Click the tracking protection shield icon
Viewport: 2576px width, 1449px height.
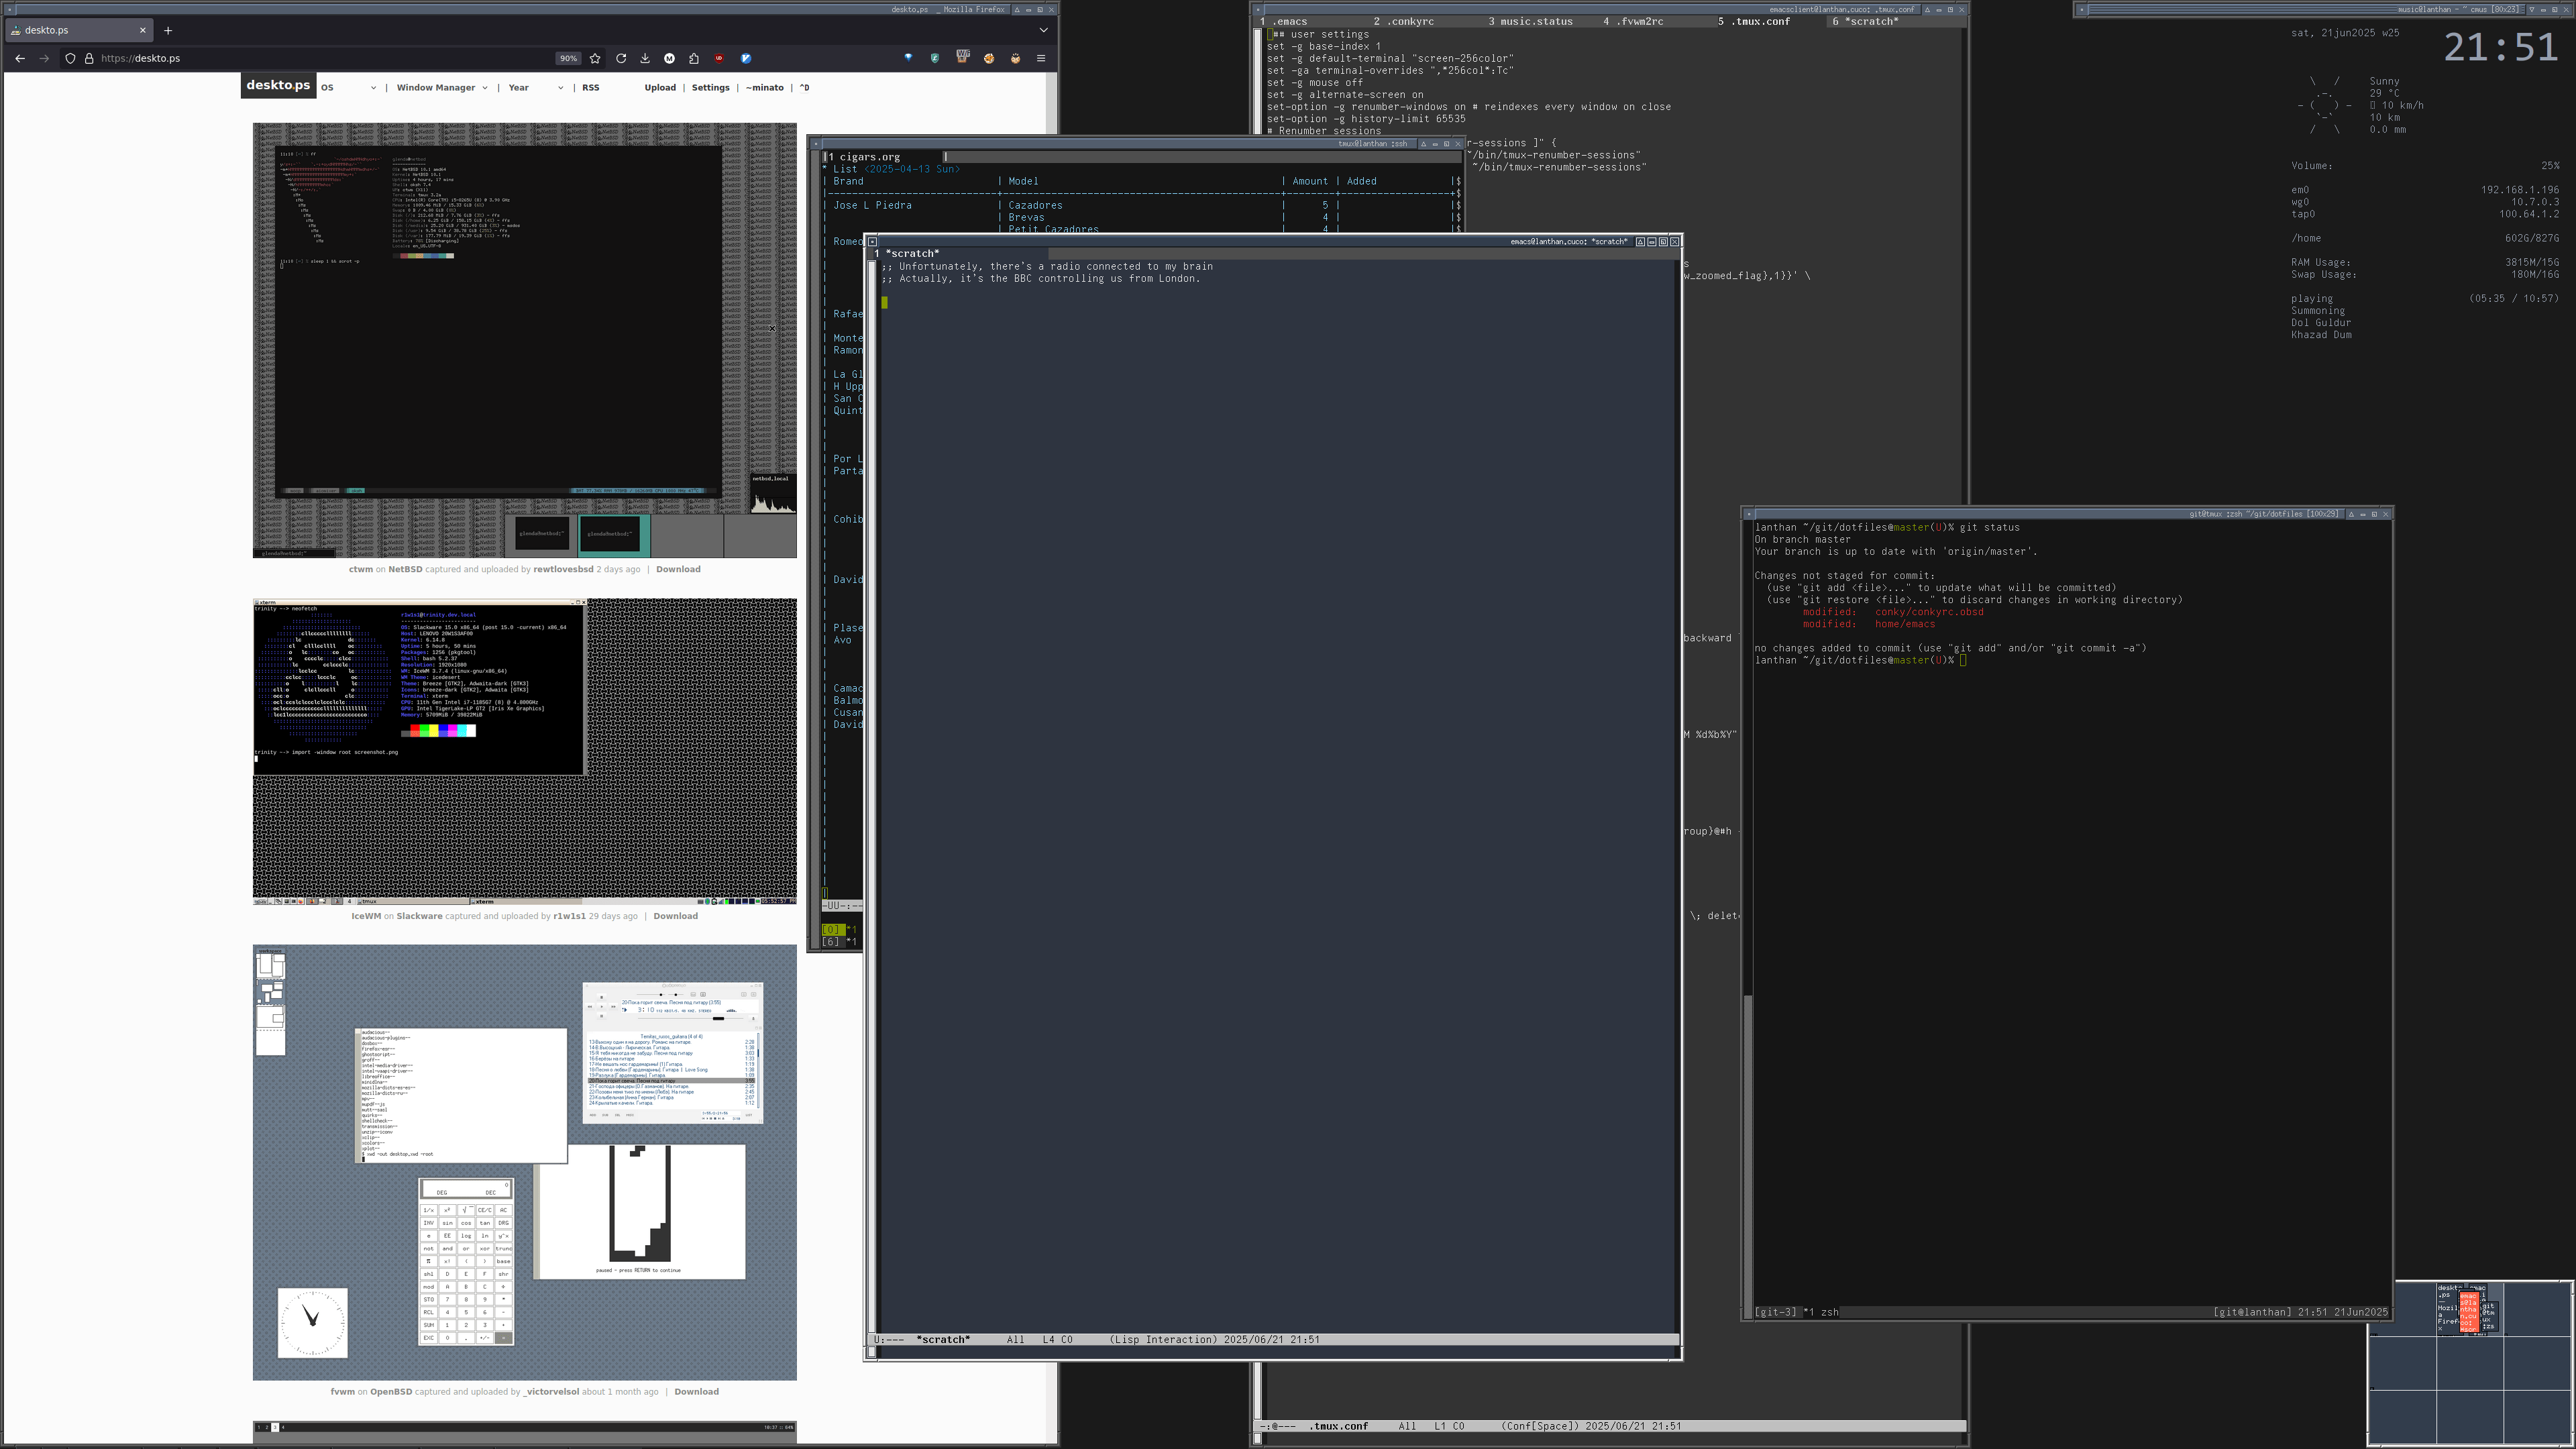[x=70, y=58]
